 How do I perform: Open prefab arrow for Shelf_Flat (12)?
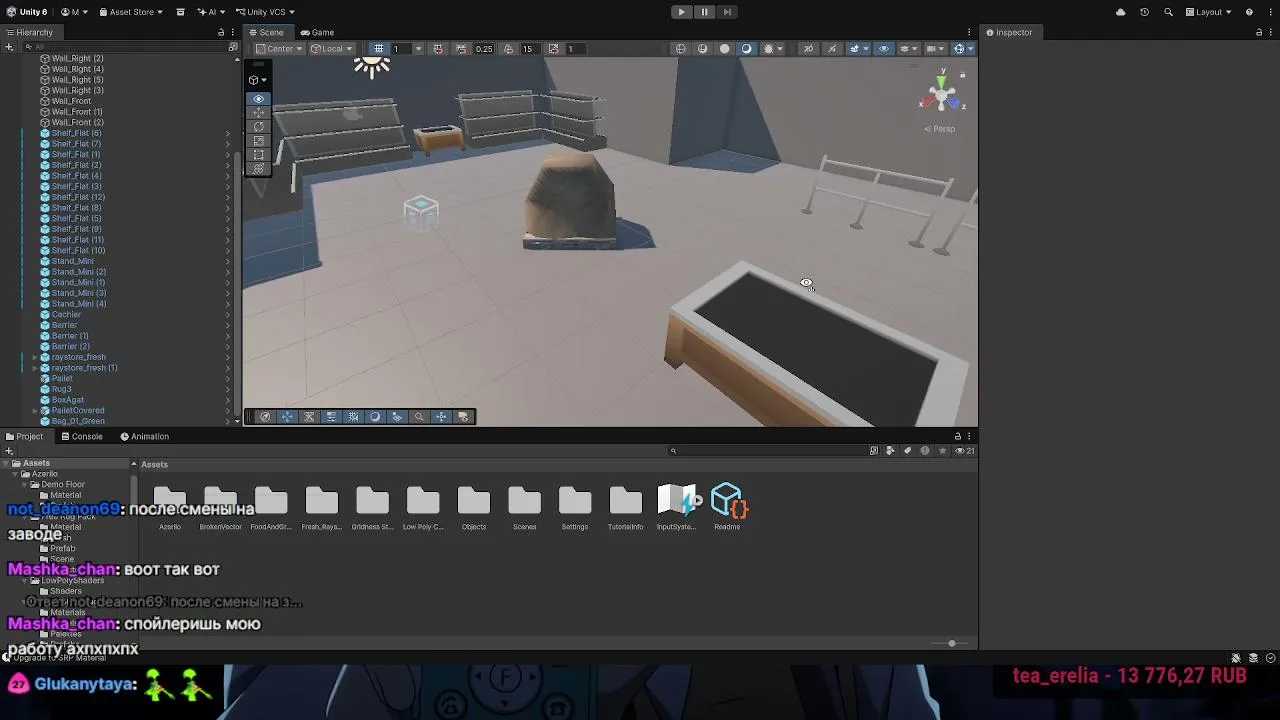pos(228,197)
